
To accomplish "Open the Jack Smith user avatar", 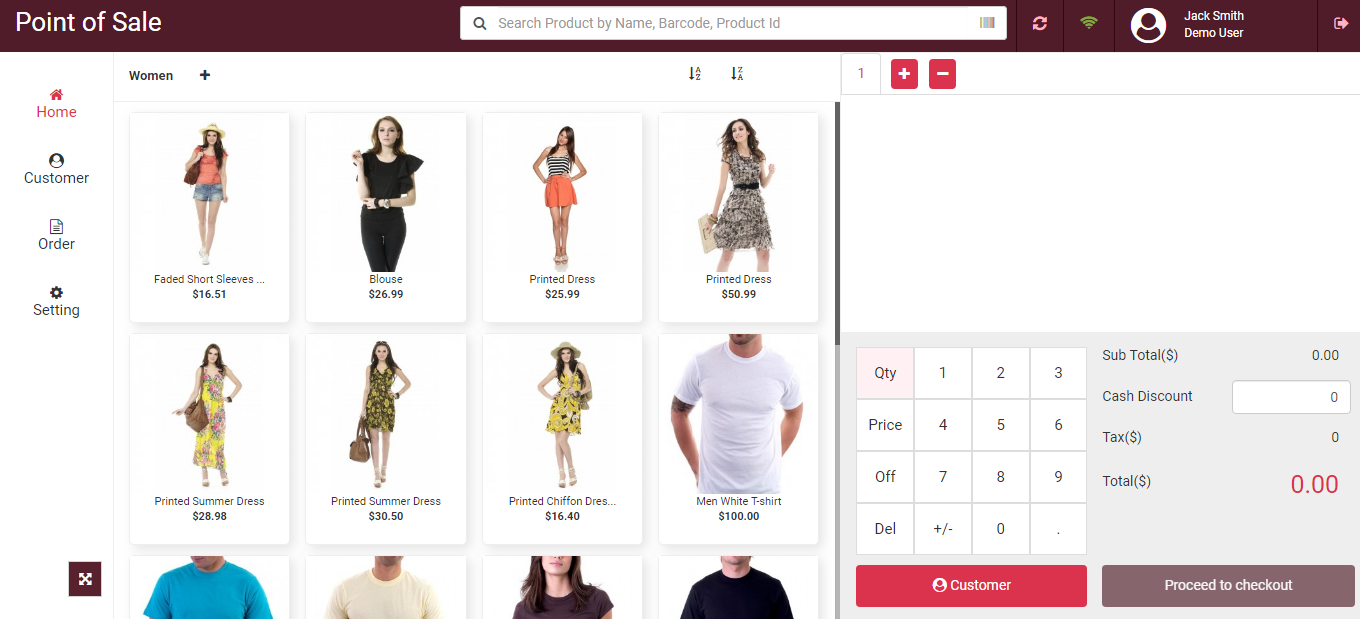I will tap(1148, 25).
